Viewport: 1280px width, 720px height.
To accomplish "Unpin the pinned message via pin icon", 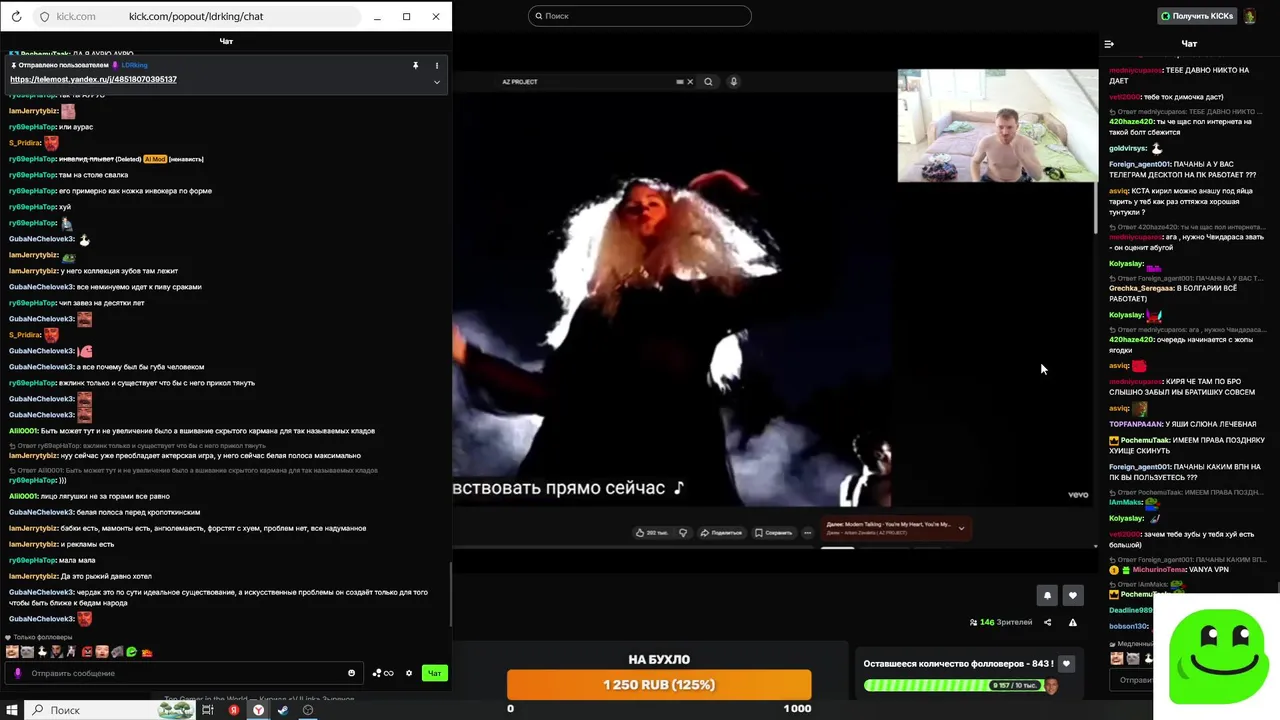I will (415, 65).
